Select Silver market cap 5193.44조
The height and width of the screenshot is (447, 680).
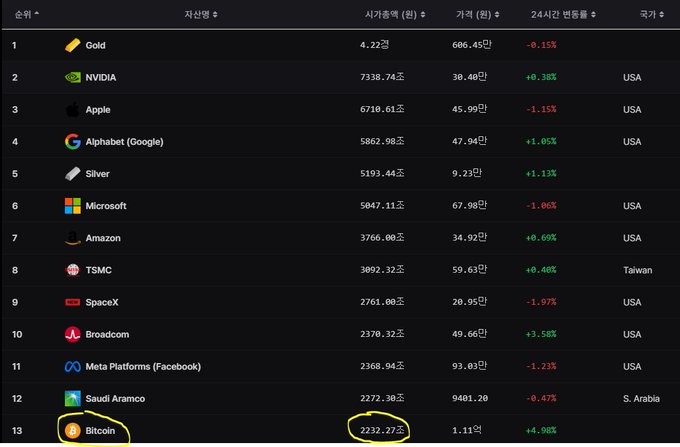click(382, 173)
